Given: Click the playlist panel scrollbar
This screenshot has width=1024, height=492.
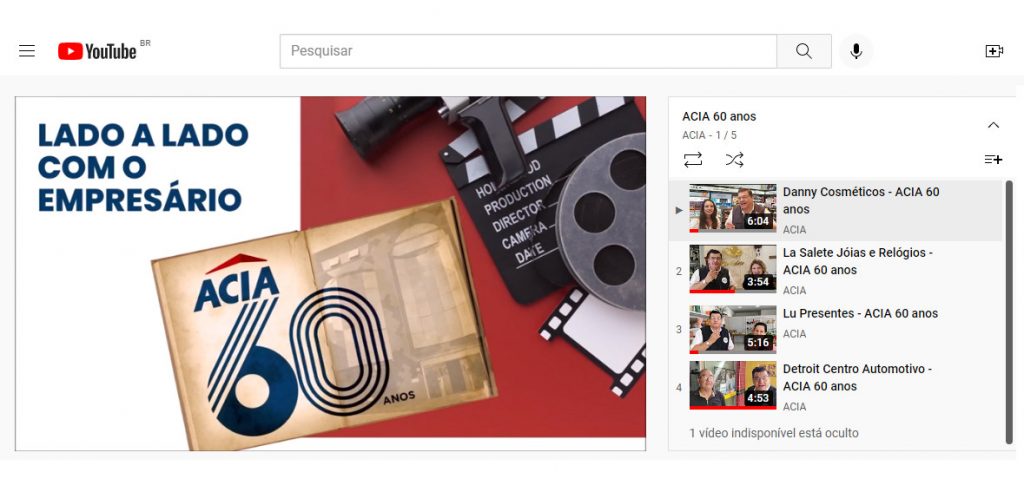Looking at the screenshot, I should tap(1008, 312).
